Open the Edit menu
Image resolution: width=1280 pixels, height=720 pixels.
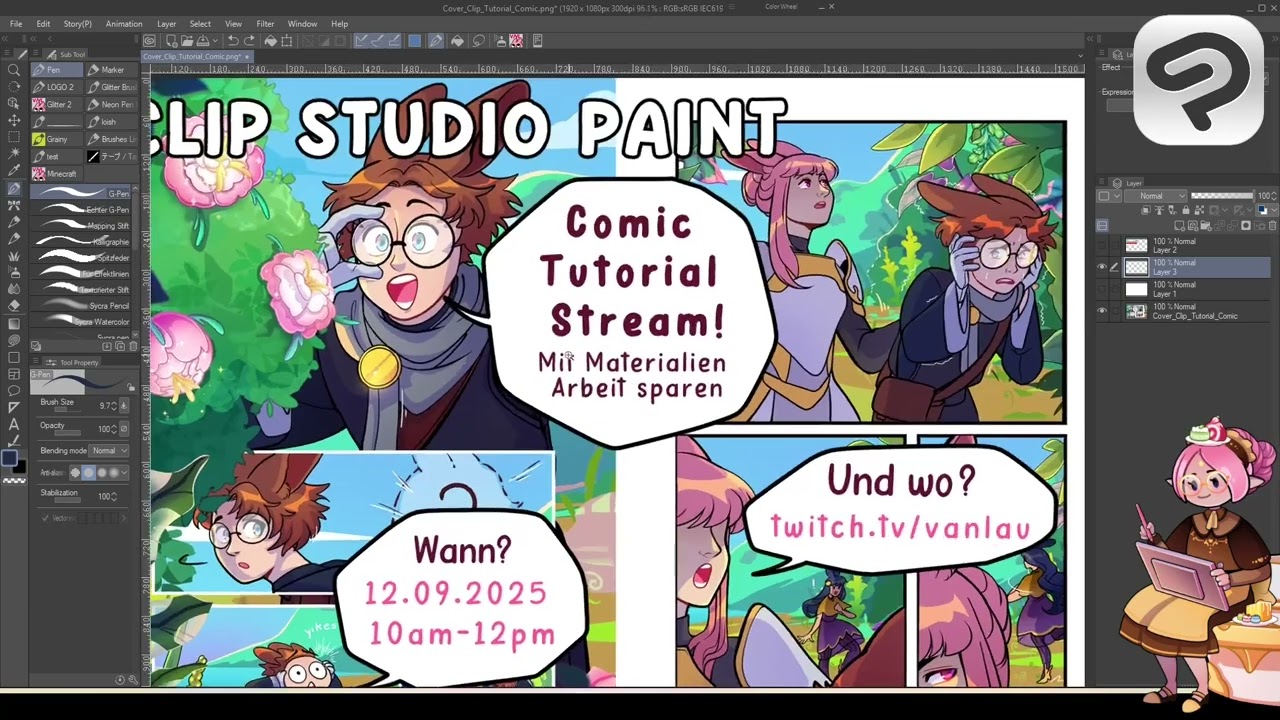[x=43, y=24]
